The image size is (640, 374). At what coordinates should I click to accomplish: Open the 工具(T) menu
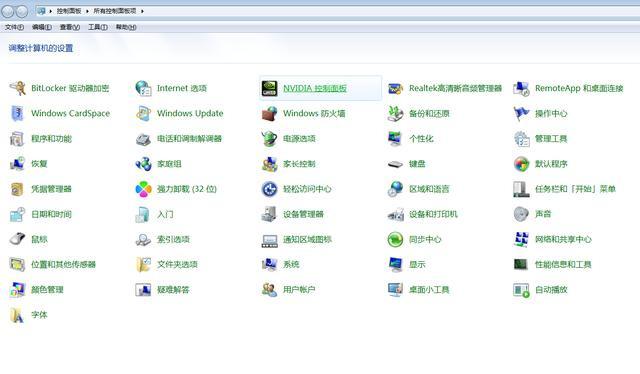click(x=98, y=27)
